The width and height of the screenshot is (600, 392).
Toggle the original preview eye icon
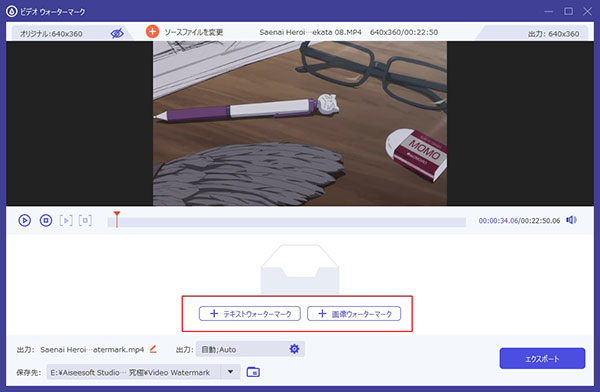point(117,33)
